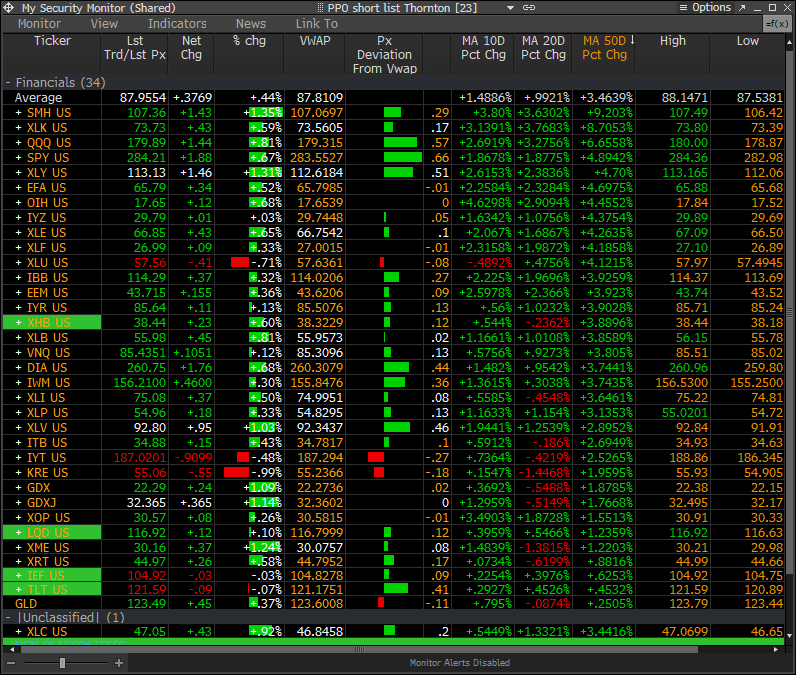The image size is (796, 675).
Task: Select the IWM US ticker
Action: 48,383
